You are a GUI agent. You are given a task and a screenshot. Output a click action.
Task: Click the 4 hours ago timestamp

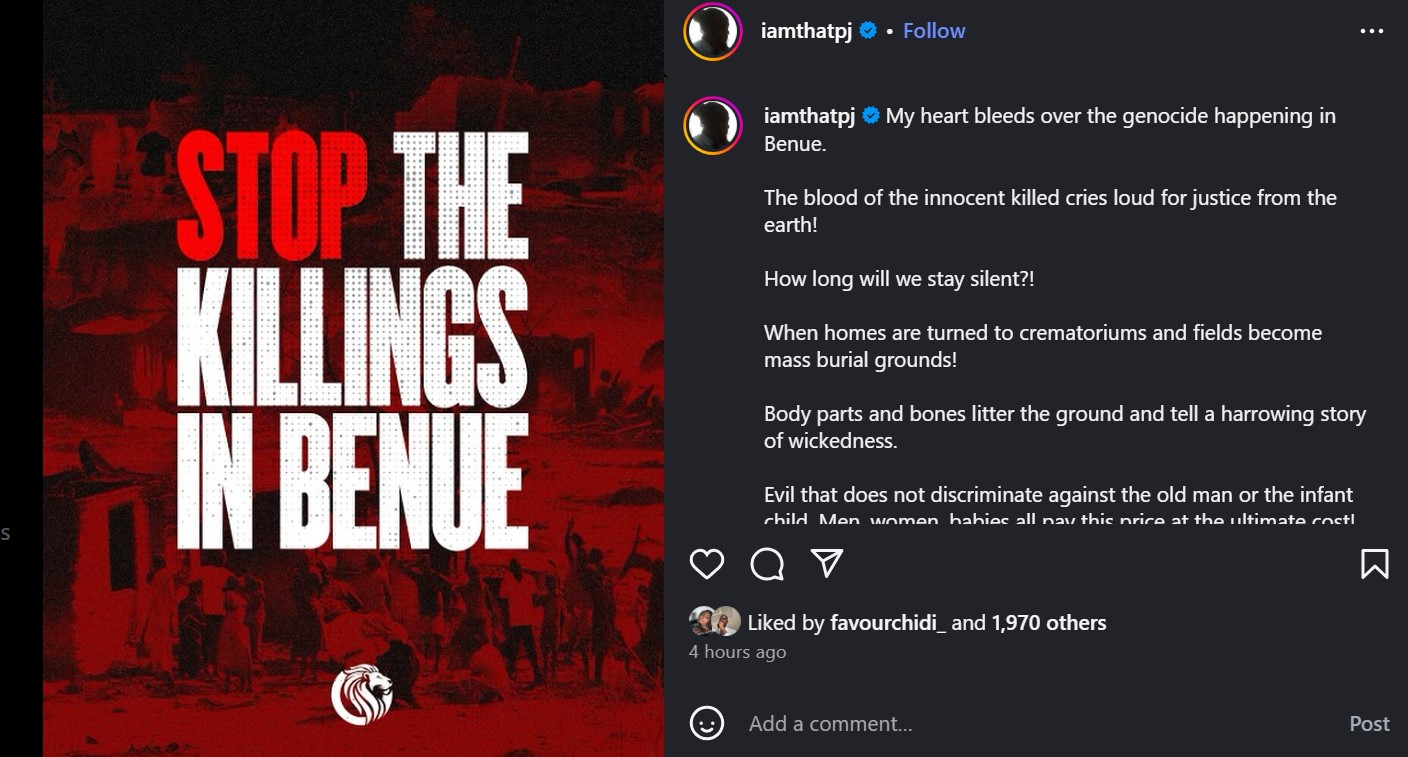click(738, 652)
